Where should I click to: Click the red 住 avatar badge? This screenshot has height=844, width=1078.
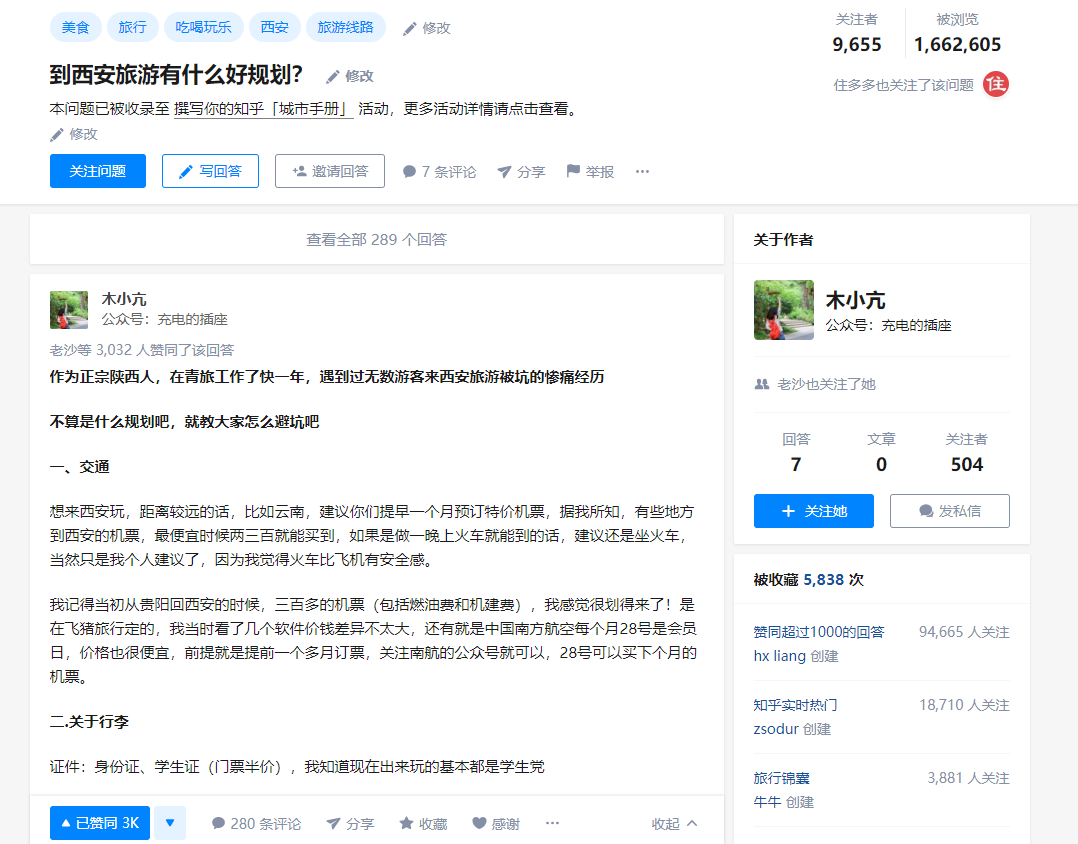pos(996,85)
